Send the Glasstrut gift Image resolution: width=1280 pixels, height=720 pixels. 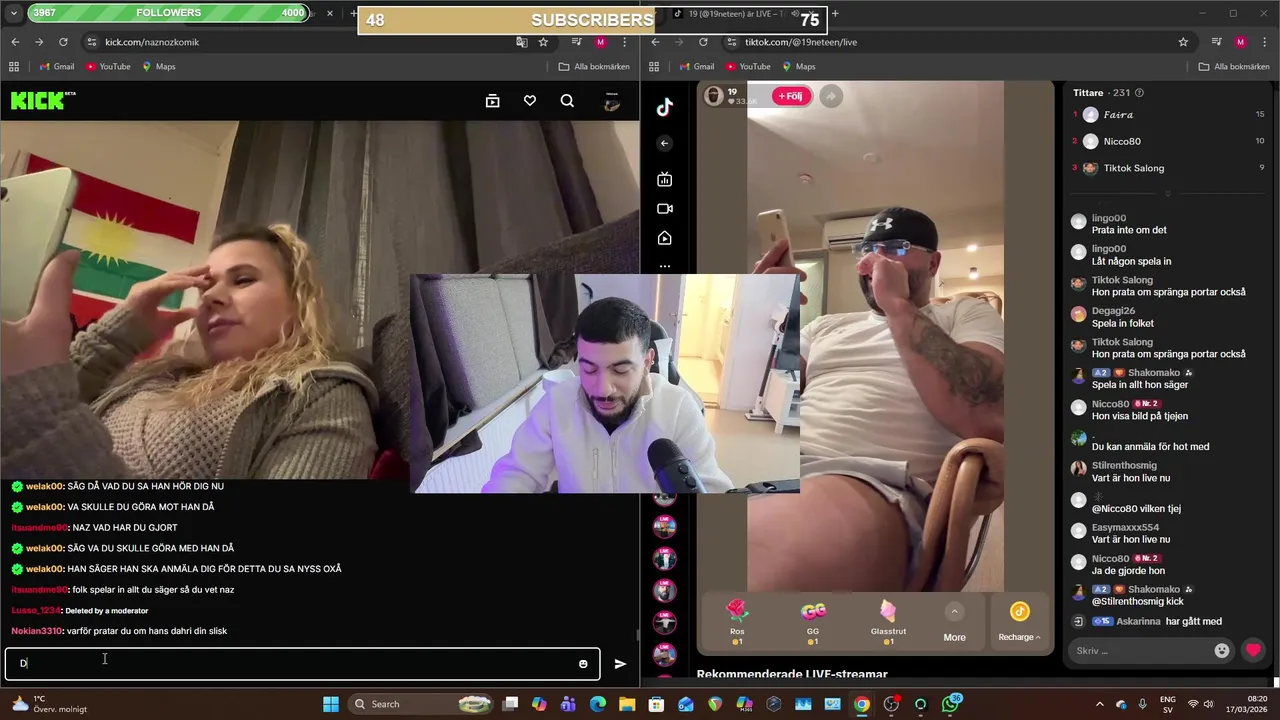click(x=888, y=621)
